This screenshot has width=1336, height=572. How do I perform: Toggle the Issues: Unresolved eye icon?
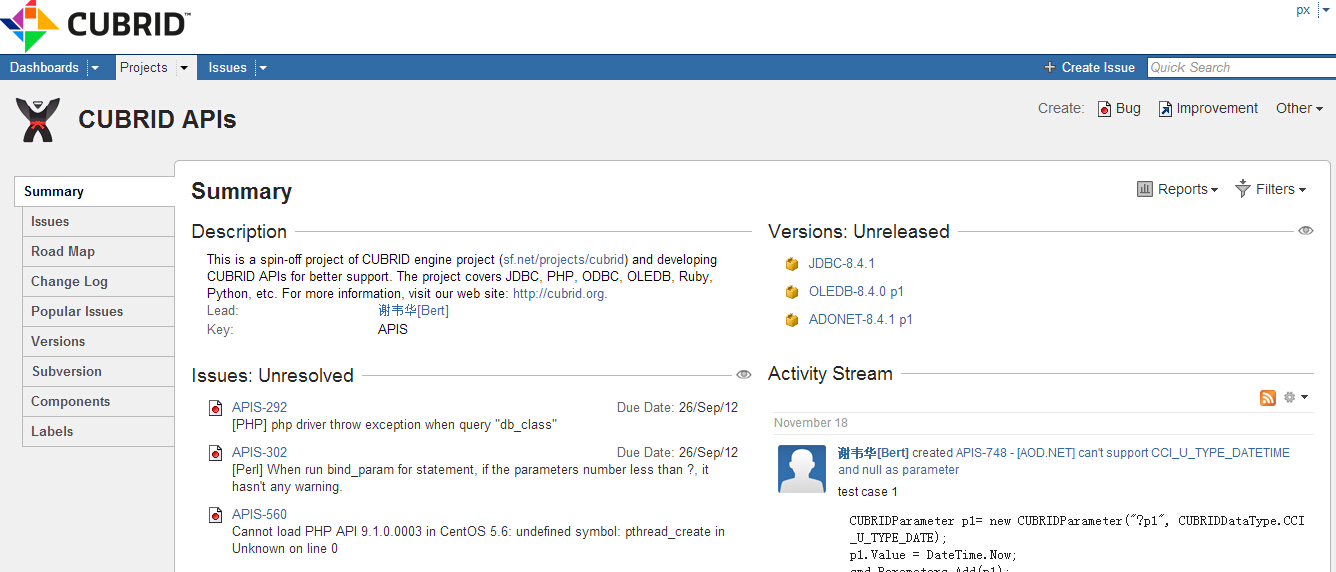tap(743, 375)
